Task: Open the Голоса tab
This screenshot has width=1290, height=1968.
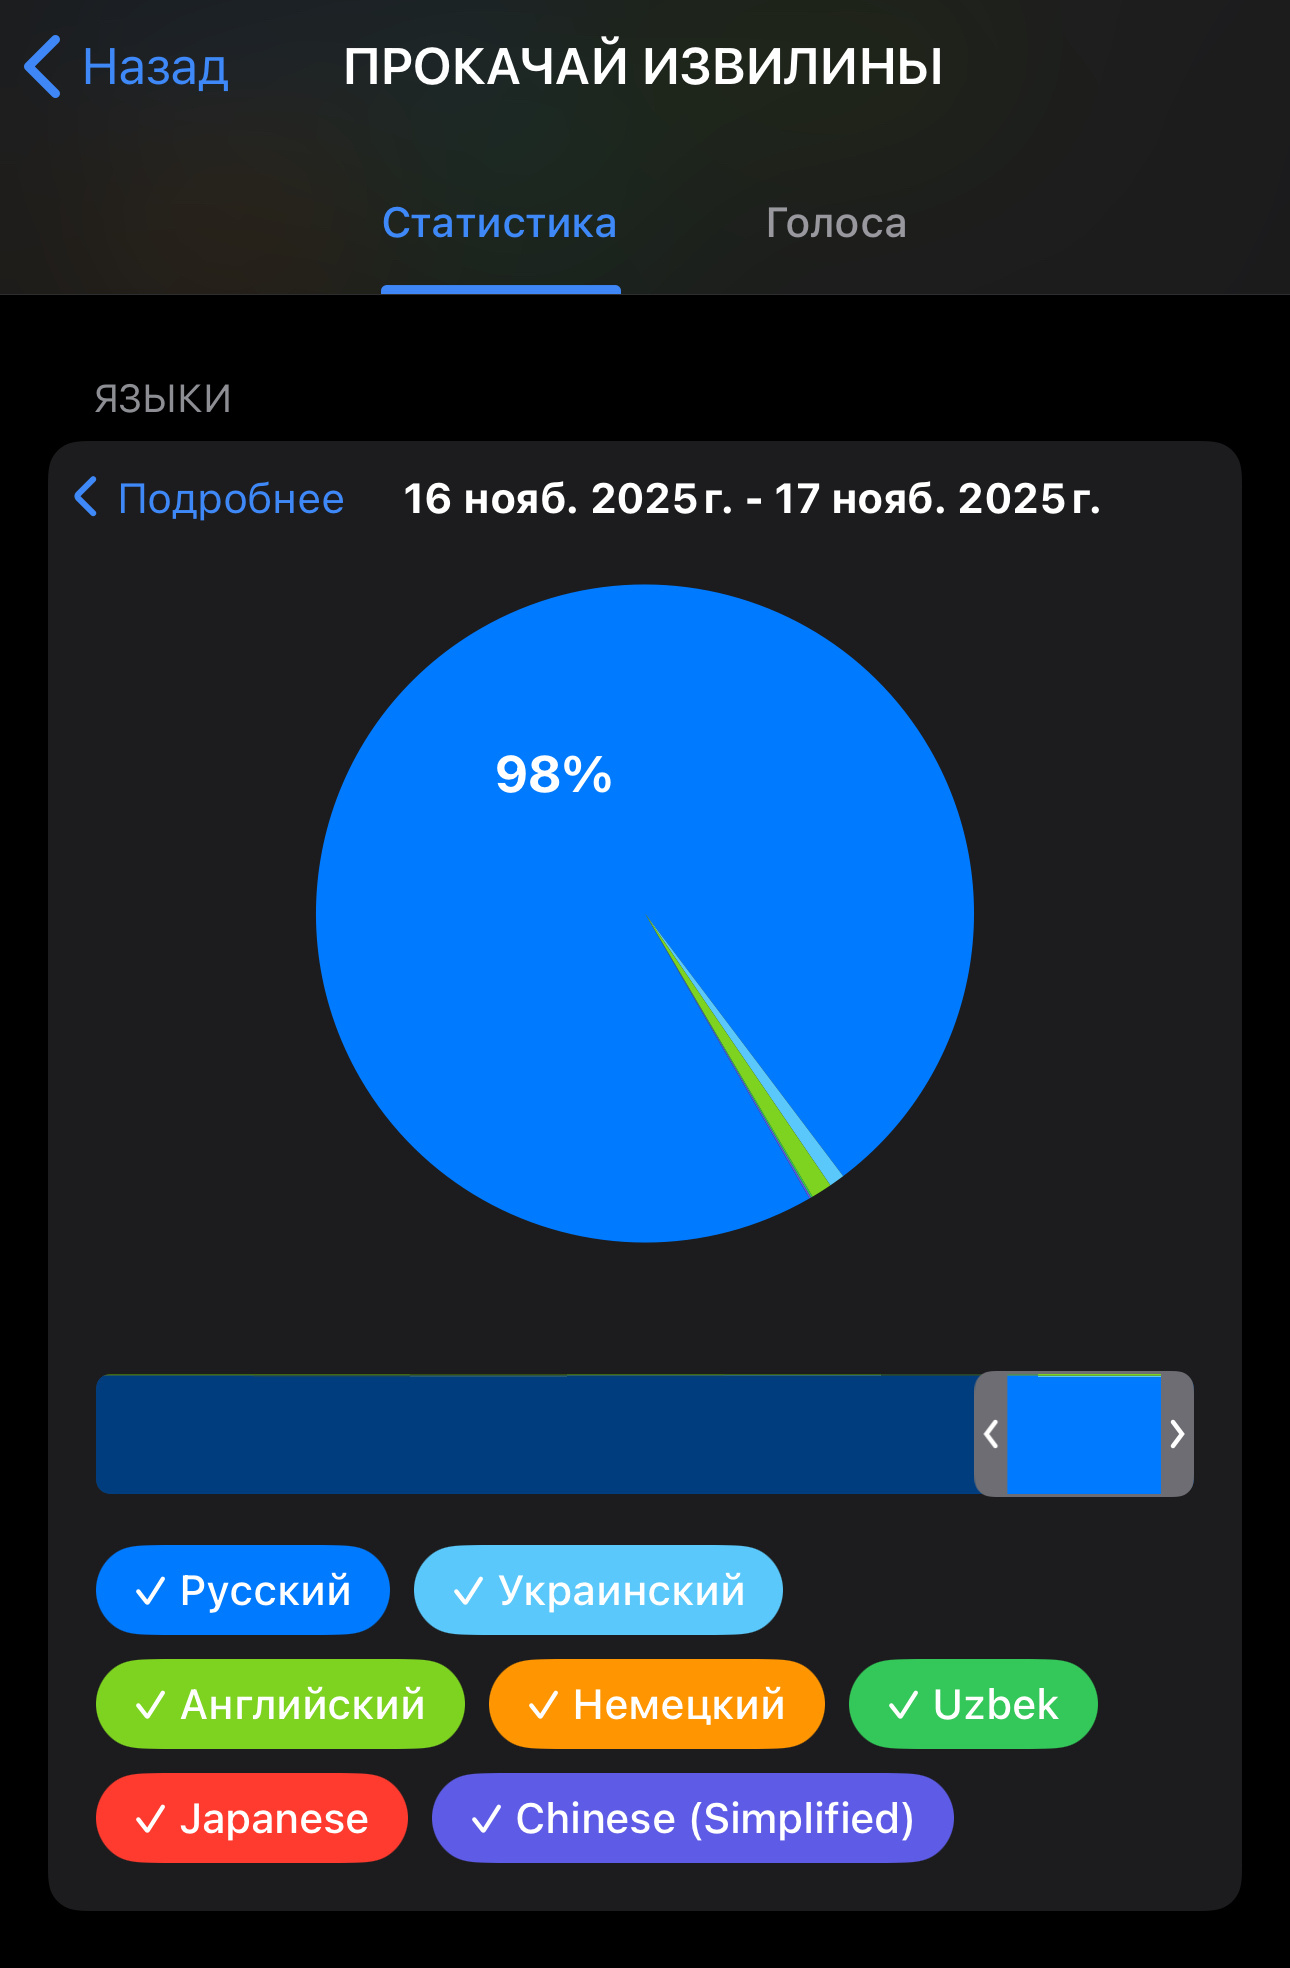Action: point(836,223)
